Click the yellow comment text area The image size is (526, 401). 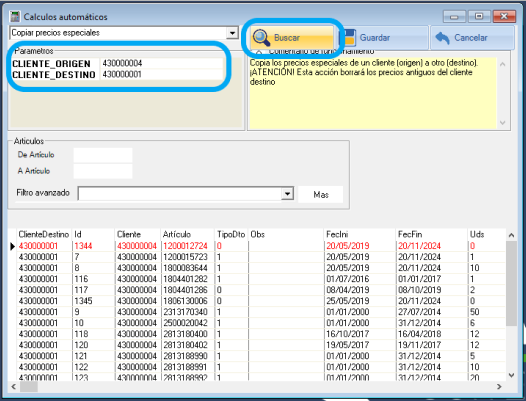coord(373,93)
